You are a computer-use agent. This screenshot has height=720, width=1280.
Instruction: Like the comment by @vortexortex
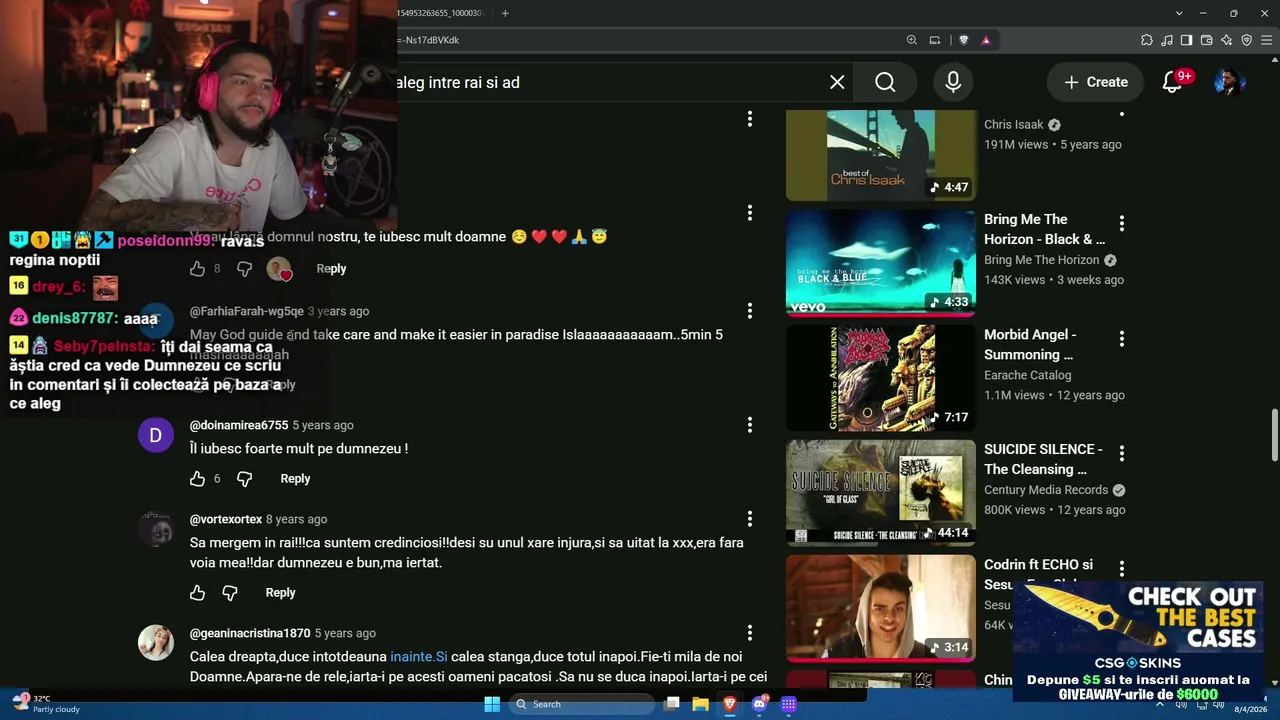197,593
